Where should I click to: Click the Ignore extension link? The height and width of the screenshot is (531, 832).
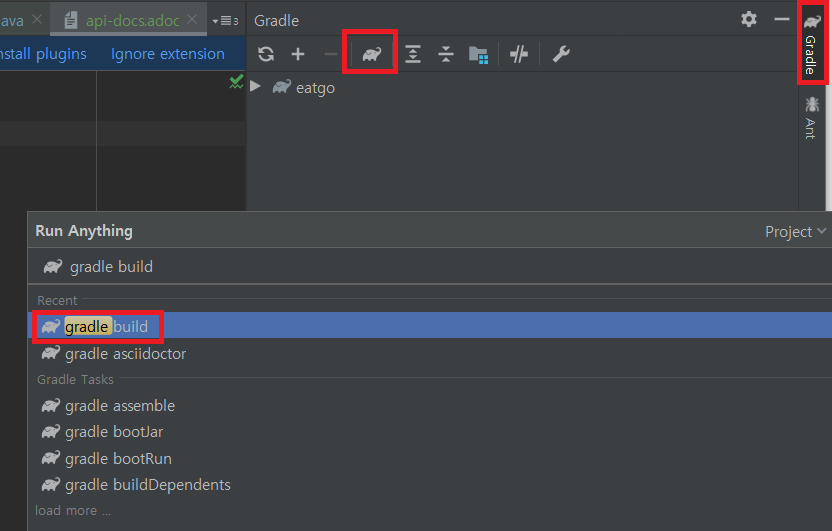click(x=168, y=54)
